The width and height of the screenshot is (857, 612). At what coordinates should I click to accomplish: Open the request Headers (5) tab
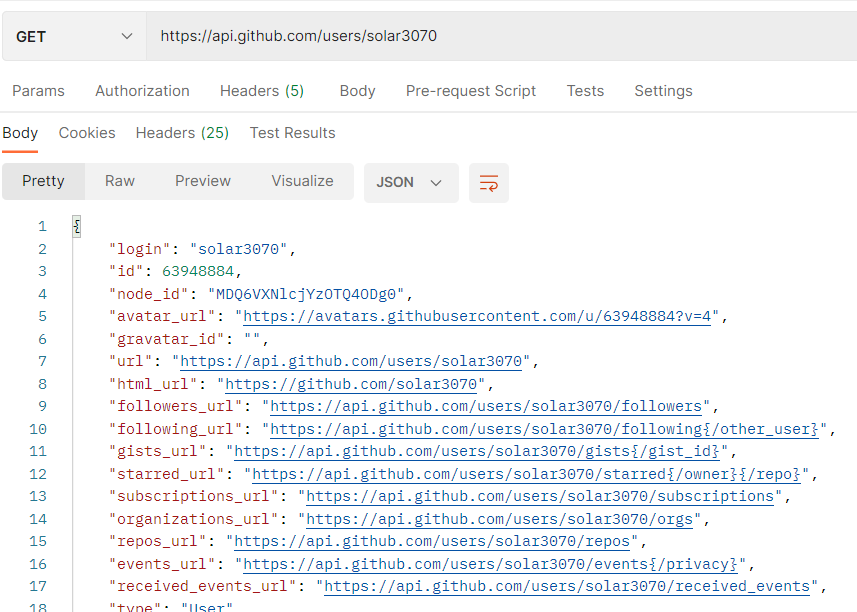tap(262, 91)
